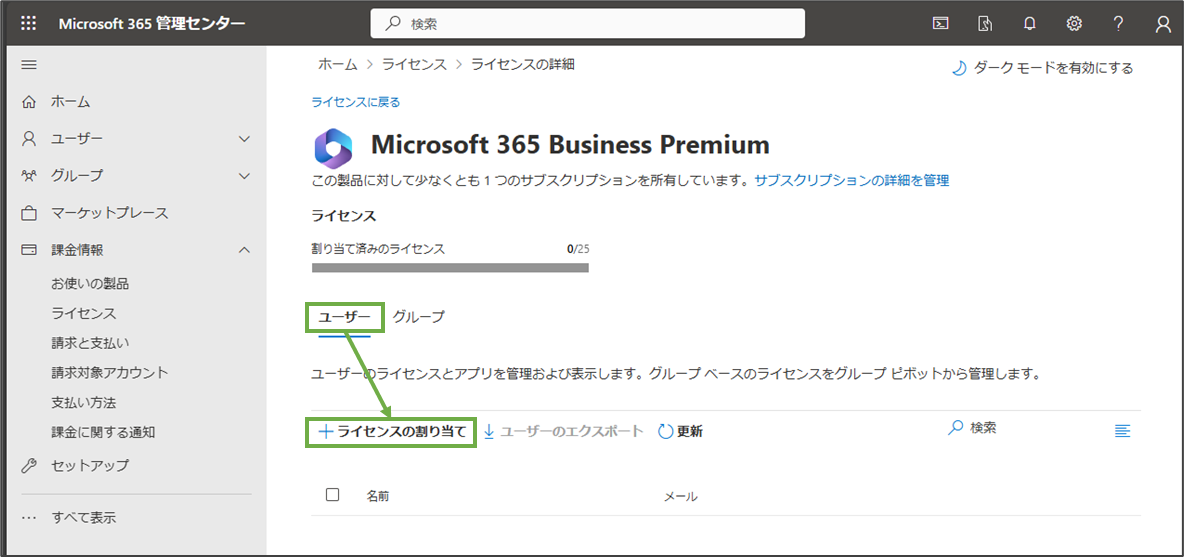The height and width of the screenshot is (557, 1184).
Task: Enable ダーク モードを有効にする
Action: pos(1042,69)
